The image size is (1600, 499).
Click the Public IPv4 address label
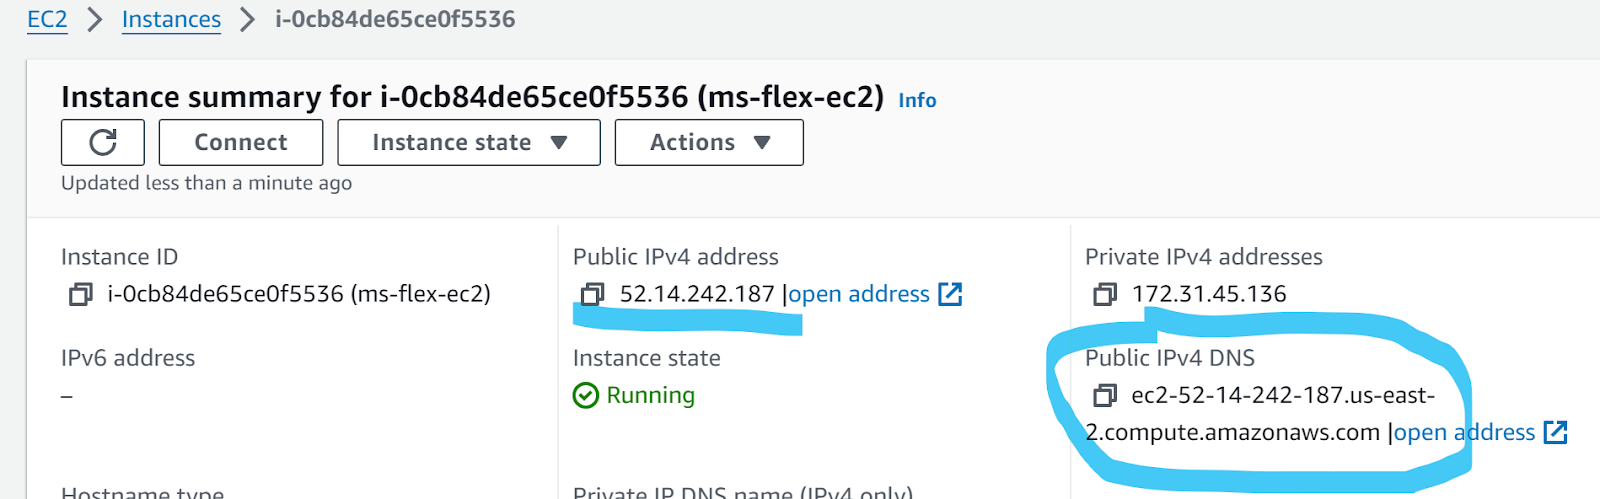pyautogui.click(x=676, y=257)
